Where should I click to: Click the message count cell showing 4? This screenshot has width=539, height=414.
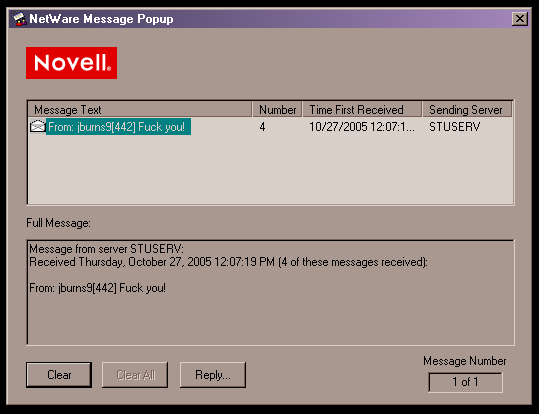(x=262, y=127)
